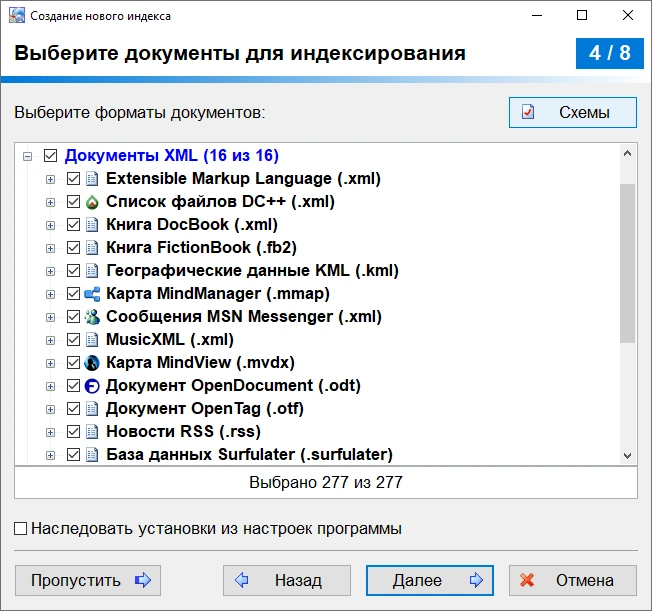This screenshot has height=611, width=652.
Task: Expand Карта MindView (.mvdx) node
Action: (x=50, y=364)
